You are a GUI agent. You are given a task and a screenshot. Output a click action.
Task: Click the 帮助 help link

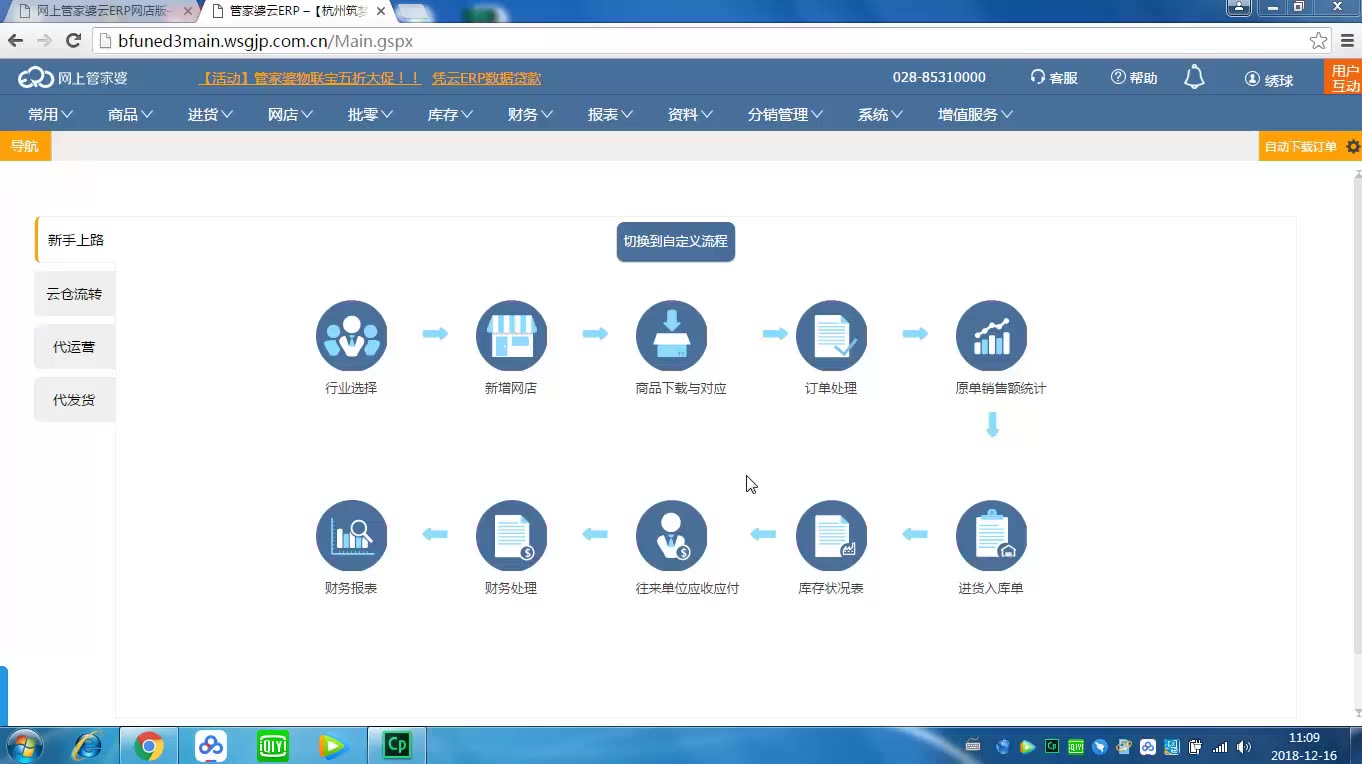click(1134, 78)
